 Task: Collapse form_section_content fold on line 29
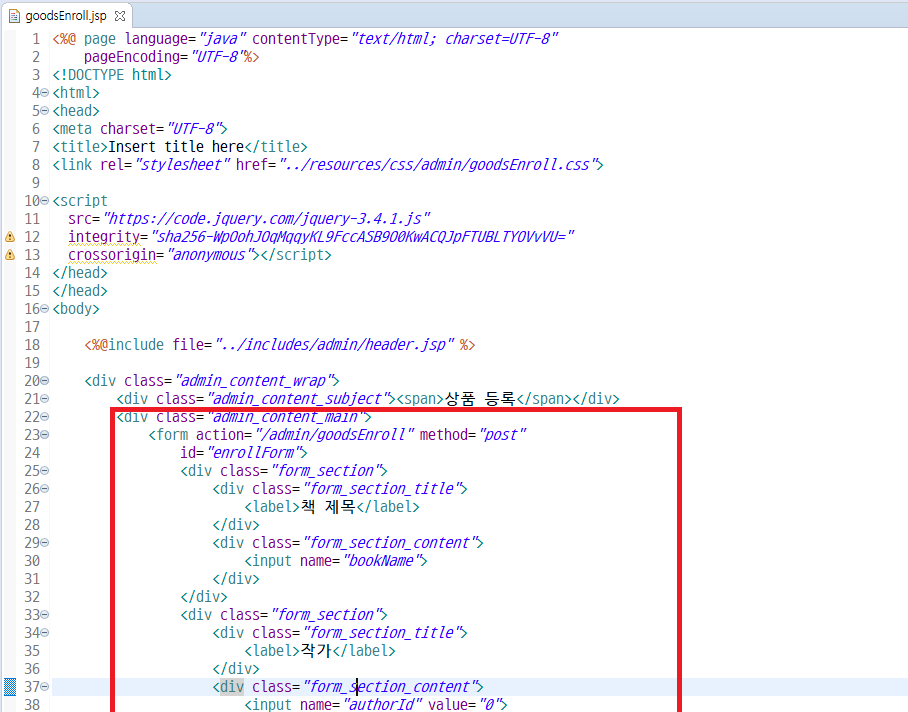coord(45,542)
